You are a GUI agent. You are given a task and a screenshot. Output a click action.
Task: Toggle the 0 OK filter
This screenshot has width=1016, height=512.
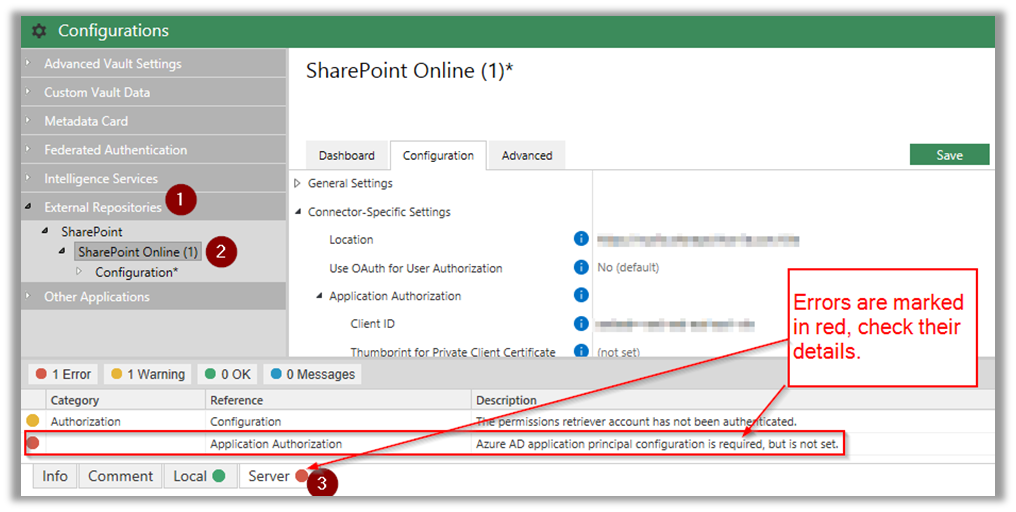[x=227, y=374]
